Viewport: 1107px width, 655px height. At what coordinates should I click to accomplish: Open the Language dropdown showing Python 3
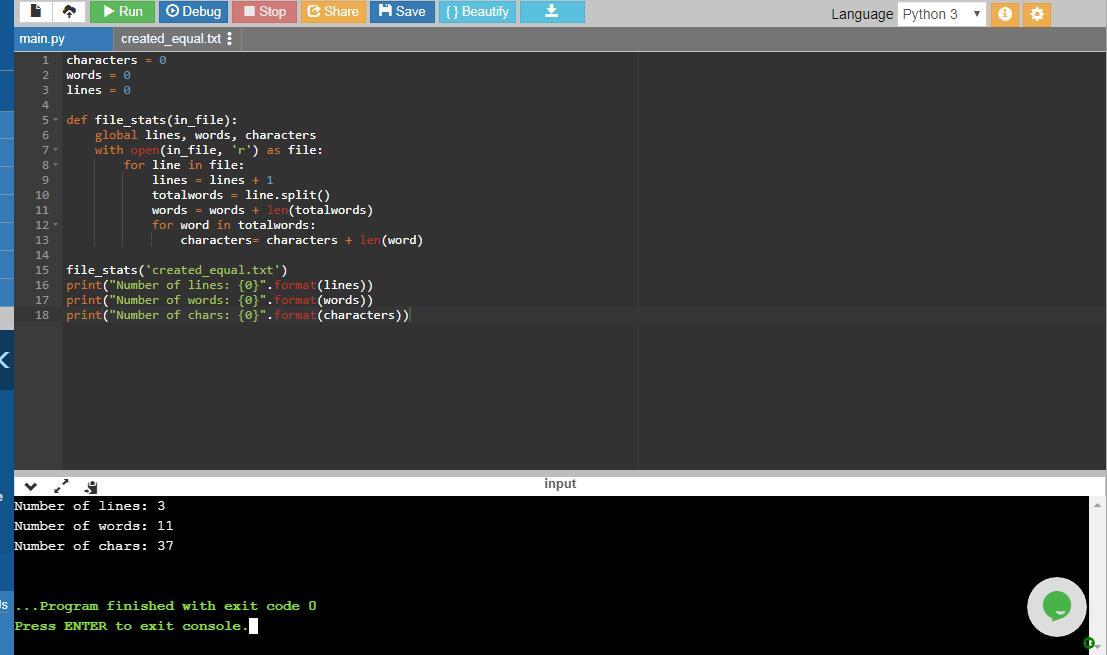941,14
